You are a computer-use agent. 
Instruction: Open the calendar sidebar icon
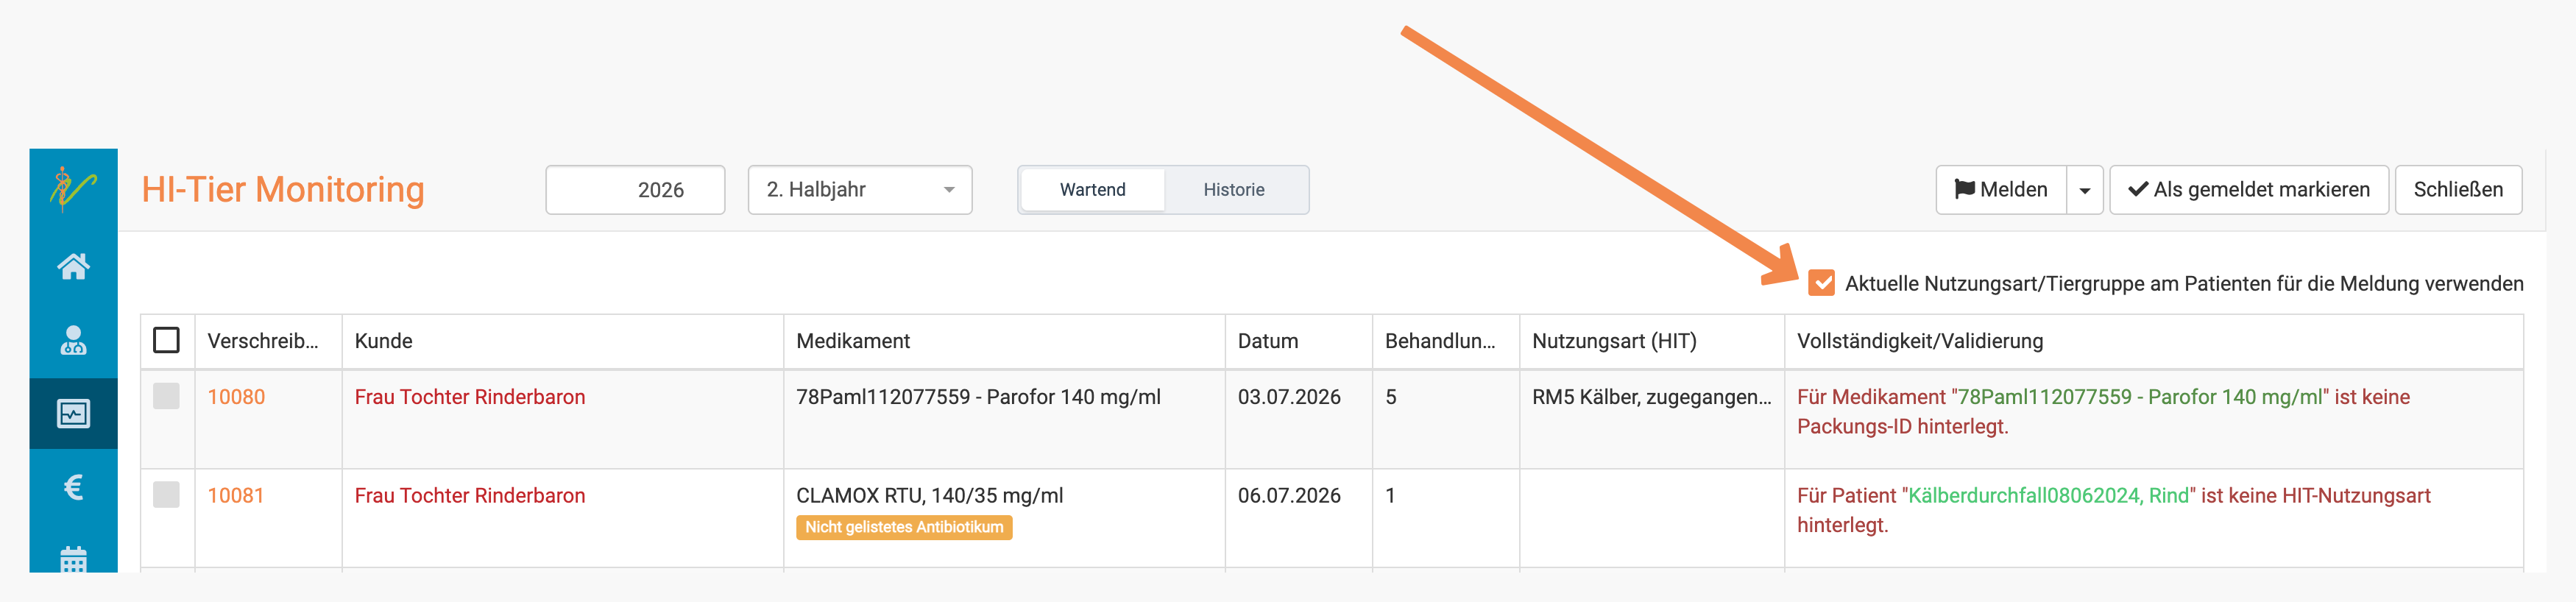[x=73, y=559]
